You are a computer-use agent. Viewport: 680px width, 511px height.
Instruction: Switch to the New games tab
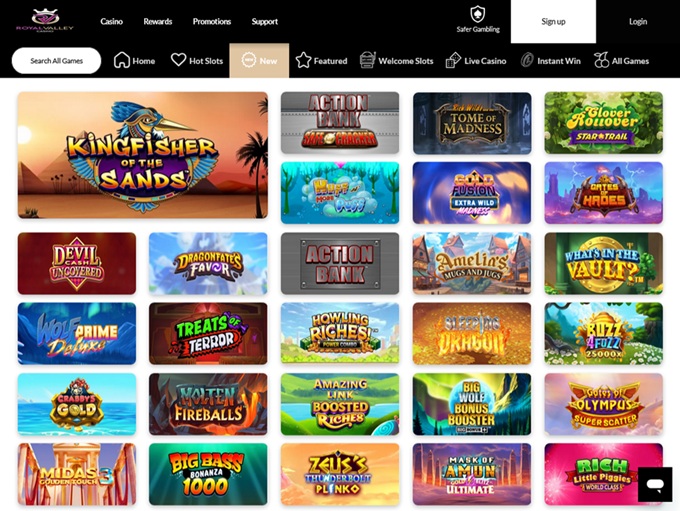click(x=259, y=60)
